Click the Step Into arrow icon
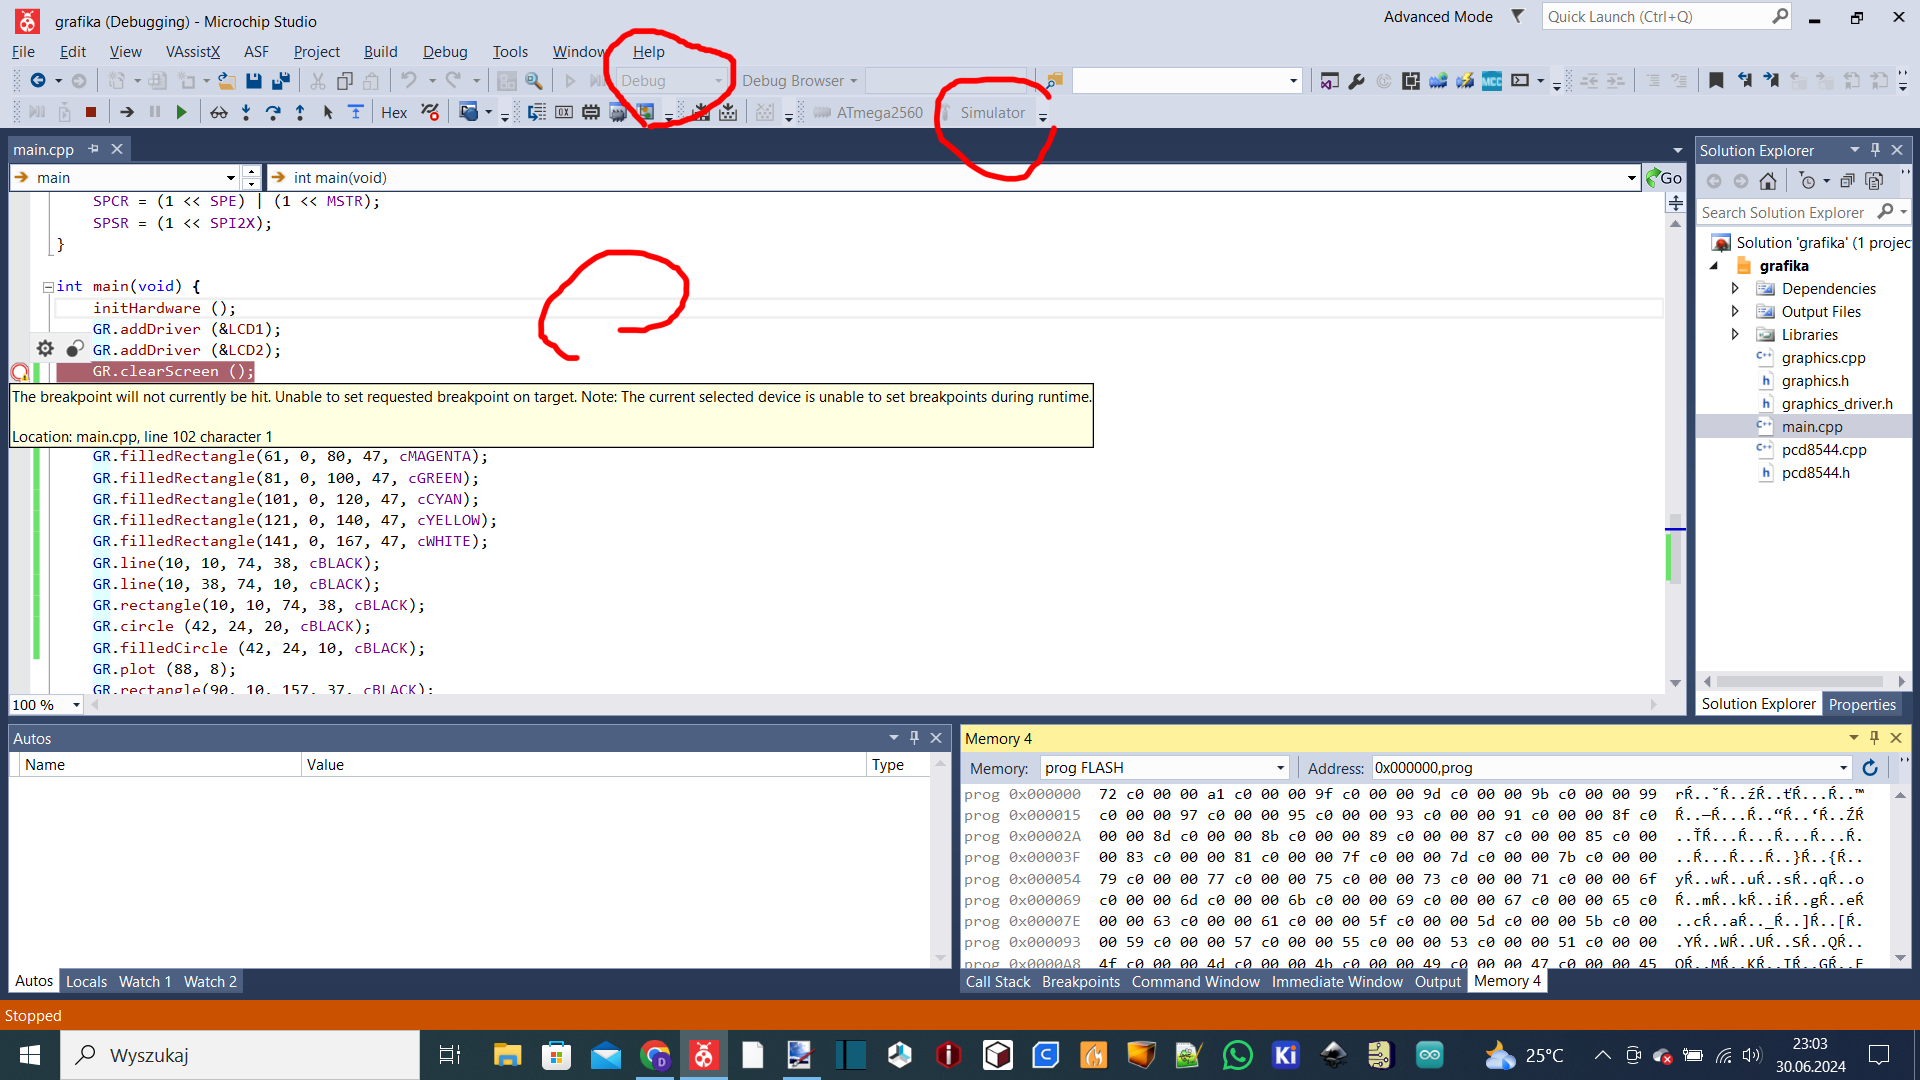 pyautogui.click(x=246, y=113)
